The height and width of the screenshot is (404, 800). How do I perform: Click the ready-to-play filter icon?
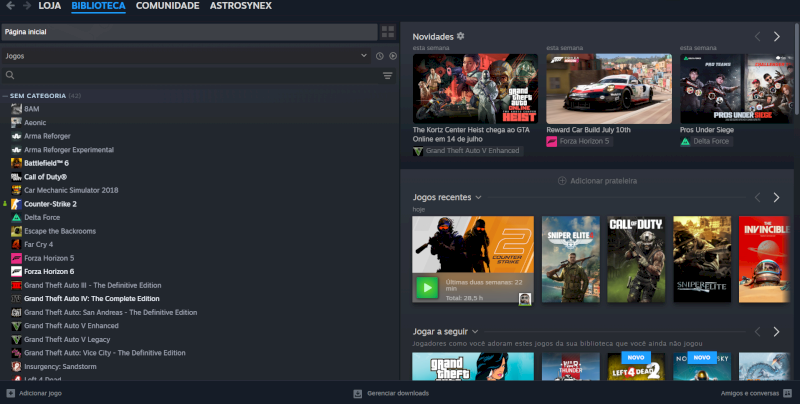tap(393, 56)
